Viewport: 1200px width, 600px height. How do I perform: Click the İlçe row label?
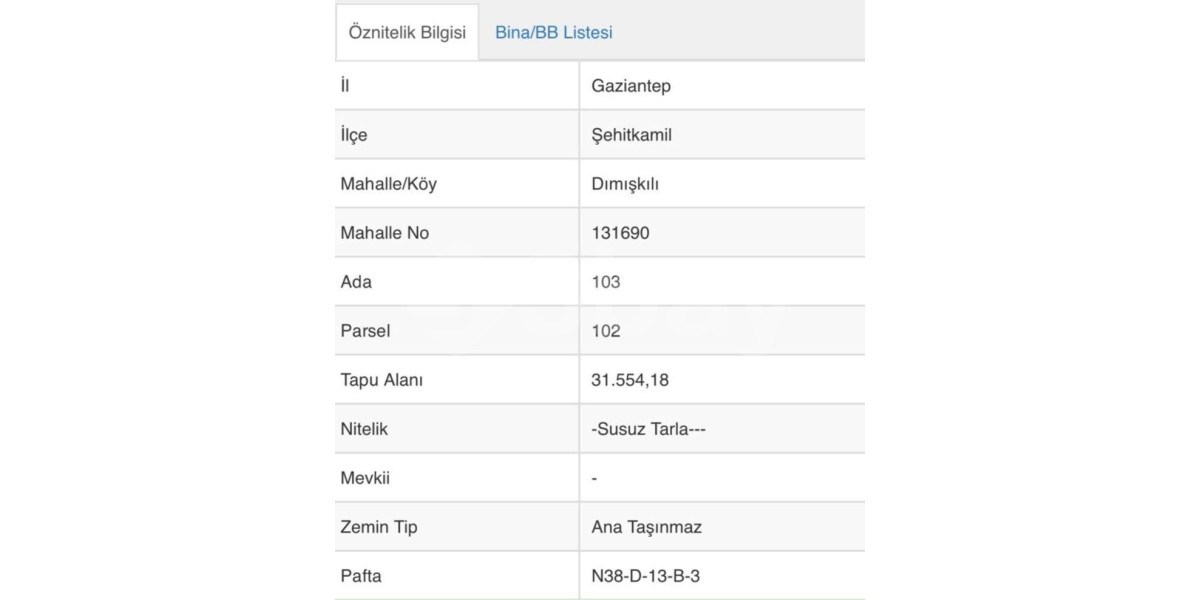click(x=354, y=135)
